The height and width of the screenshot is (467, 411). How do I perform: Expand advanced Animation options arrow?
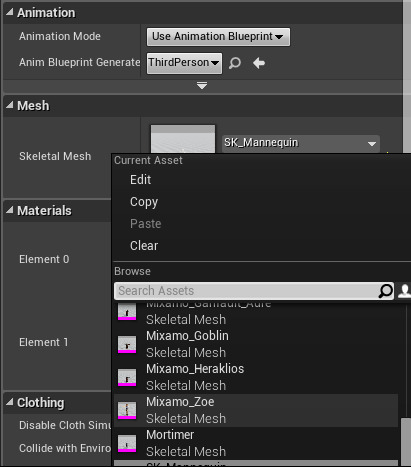202,86
